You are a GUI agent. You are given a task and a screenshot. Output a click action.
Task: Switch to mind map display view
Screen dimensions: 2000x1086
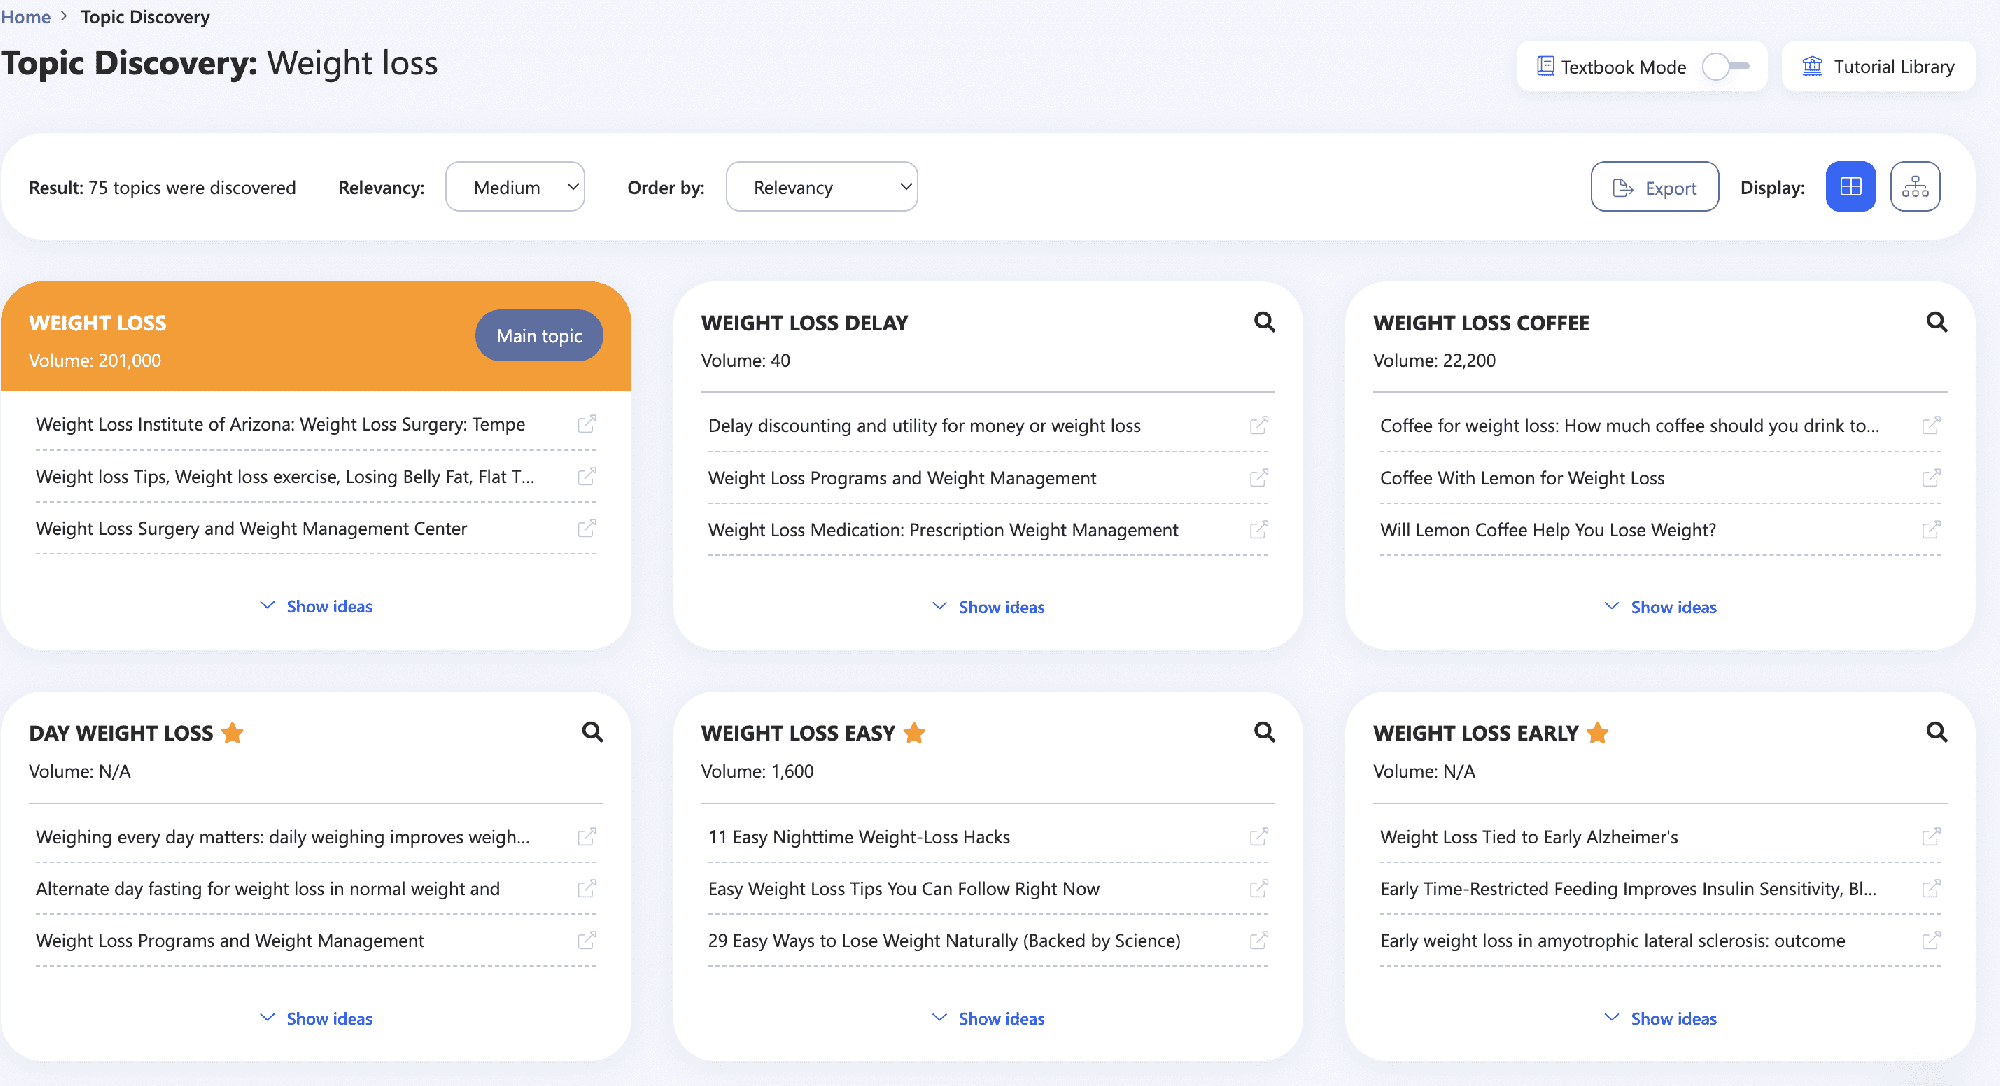1914,187
